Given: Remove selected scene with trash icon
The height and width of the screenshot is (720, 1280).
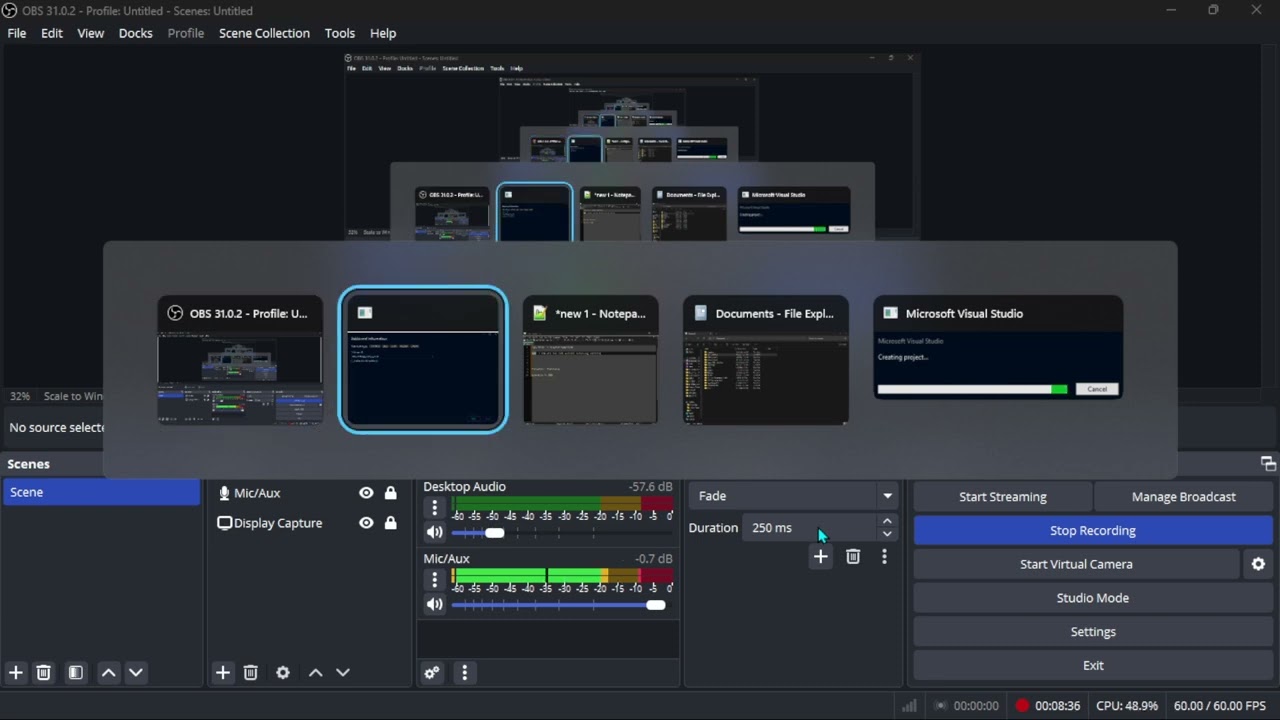Looking at the screenshot, I should click(44, 673).
